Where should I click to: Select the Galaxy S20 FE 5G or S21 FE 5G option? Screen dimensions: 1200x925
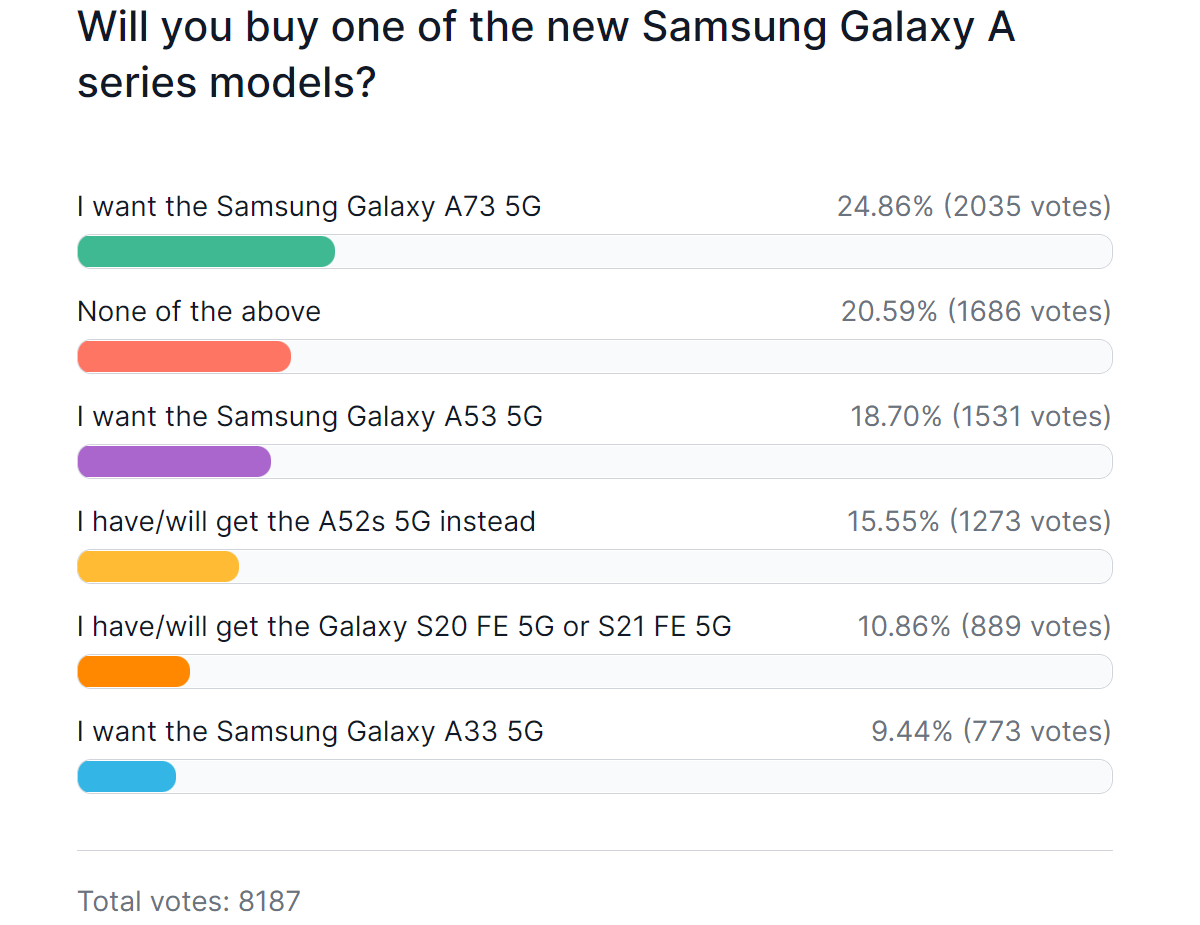[x=404, y=627]
